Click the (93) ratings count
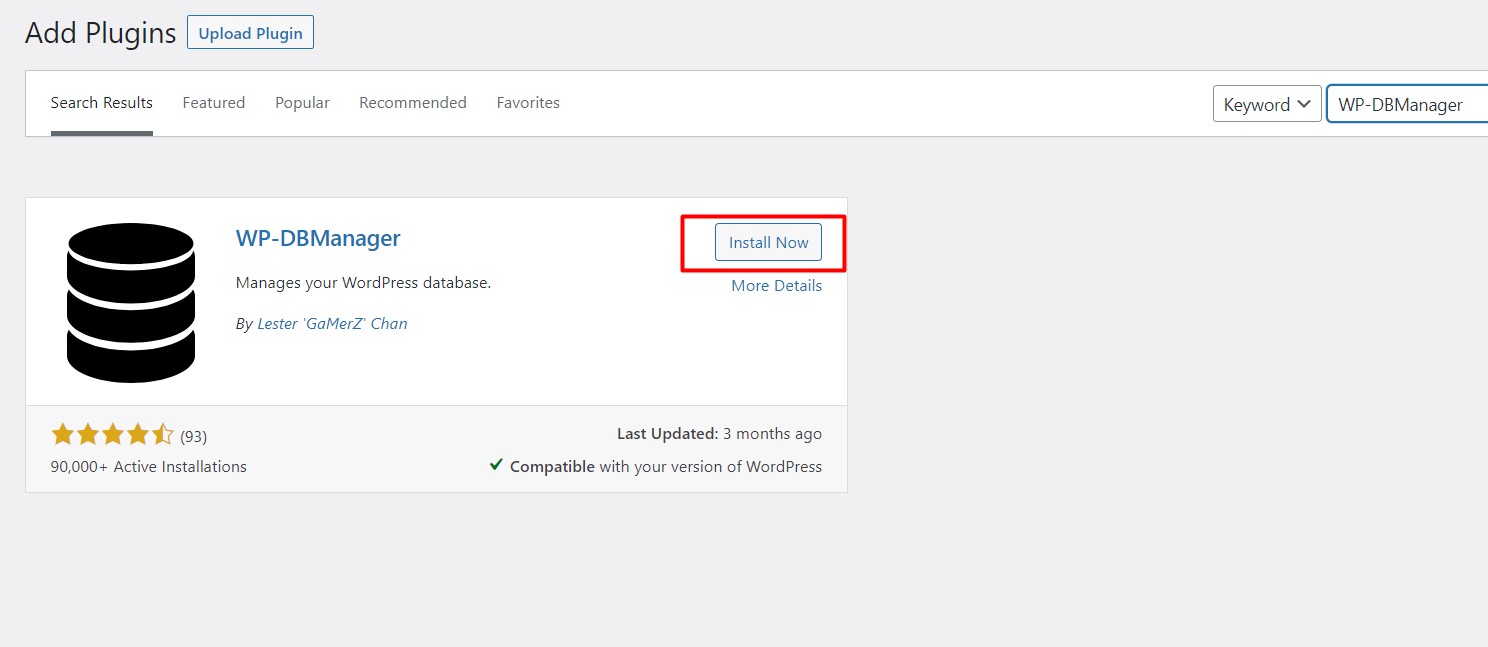Viewport: 1488px width, 647px height. (194, 436)
